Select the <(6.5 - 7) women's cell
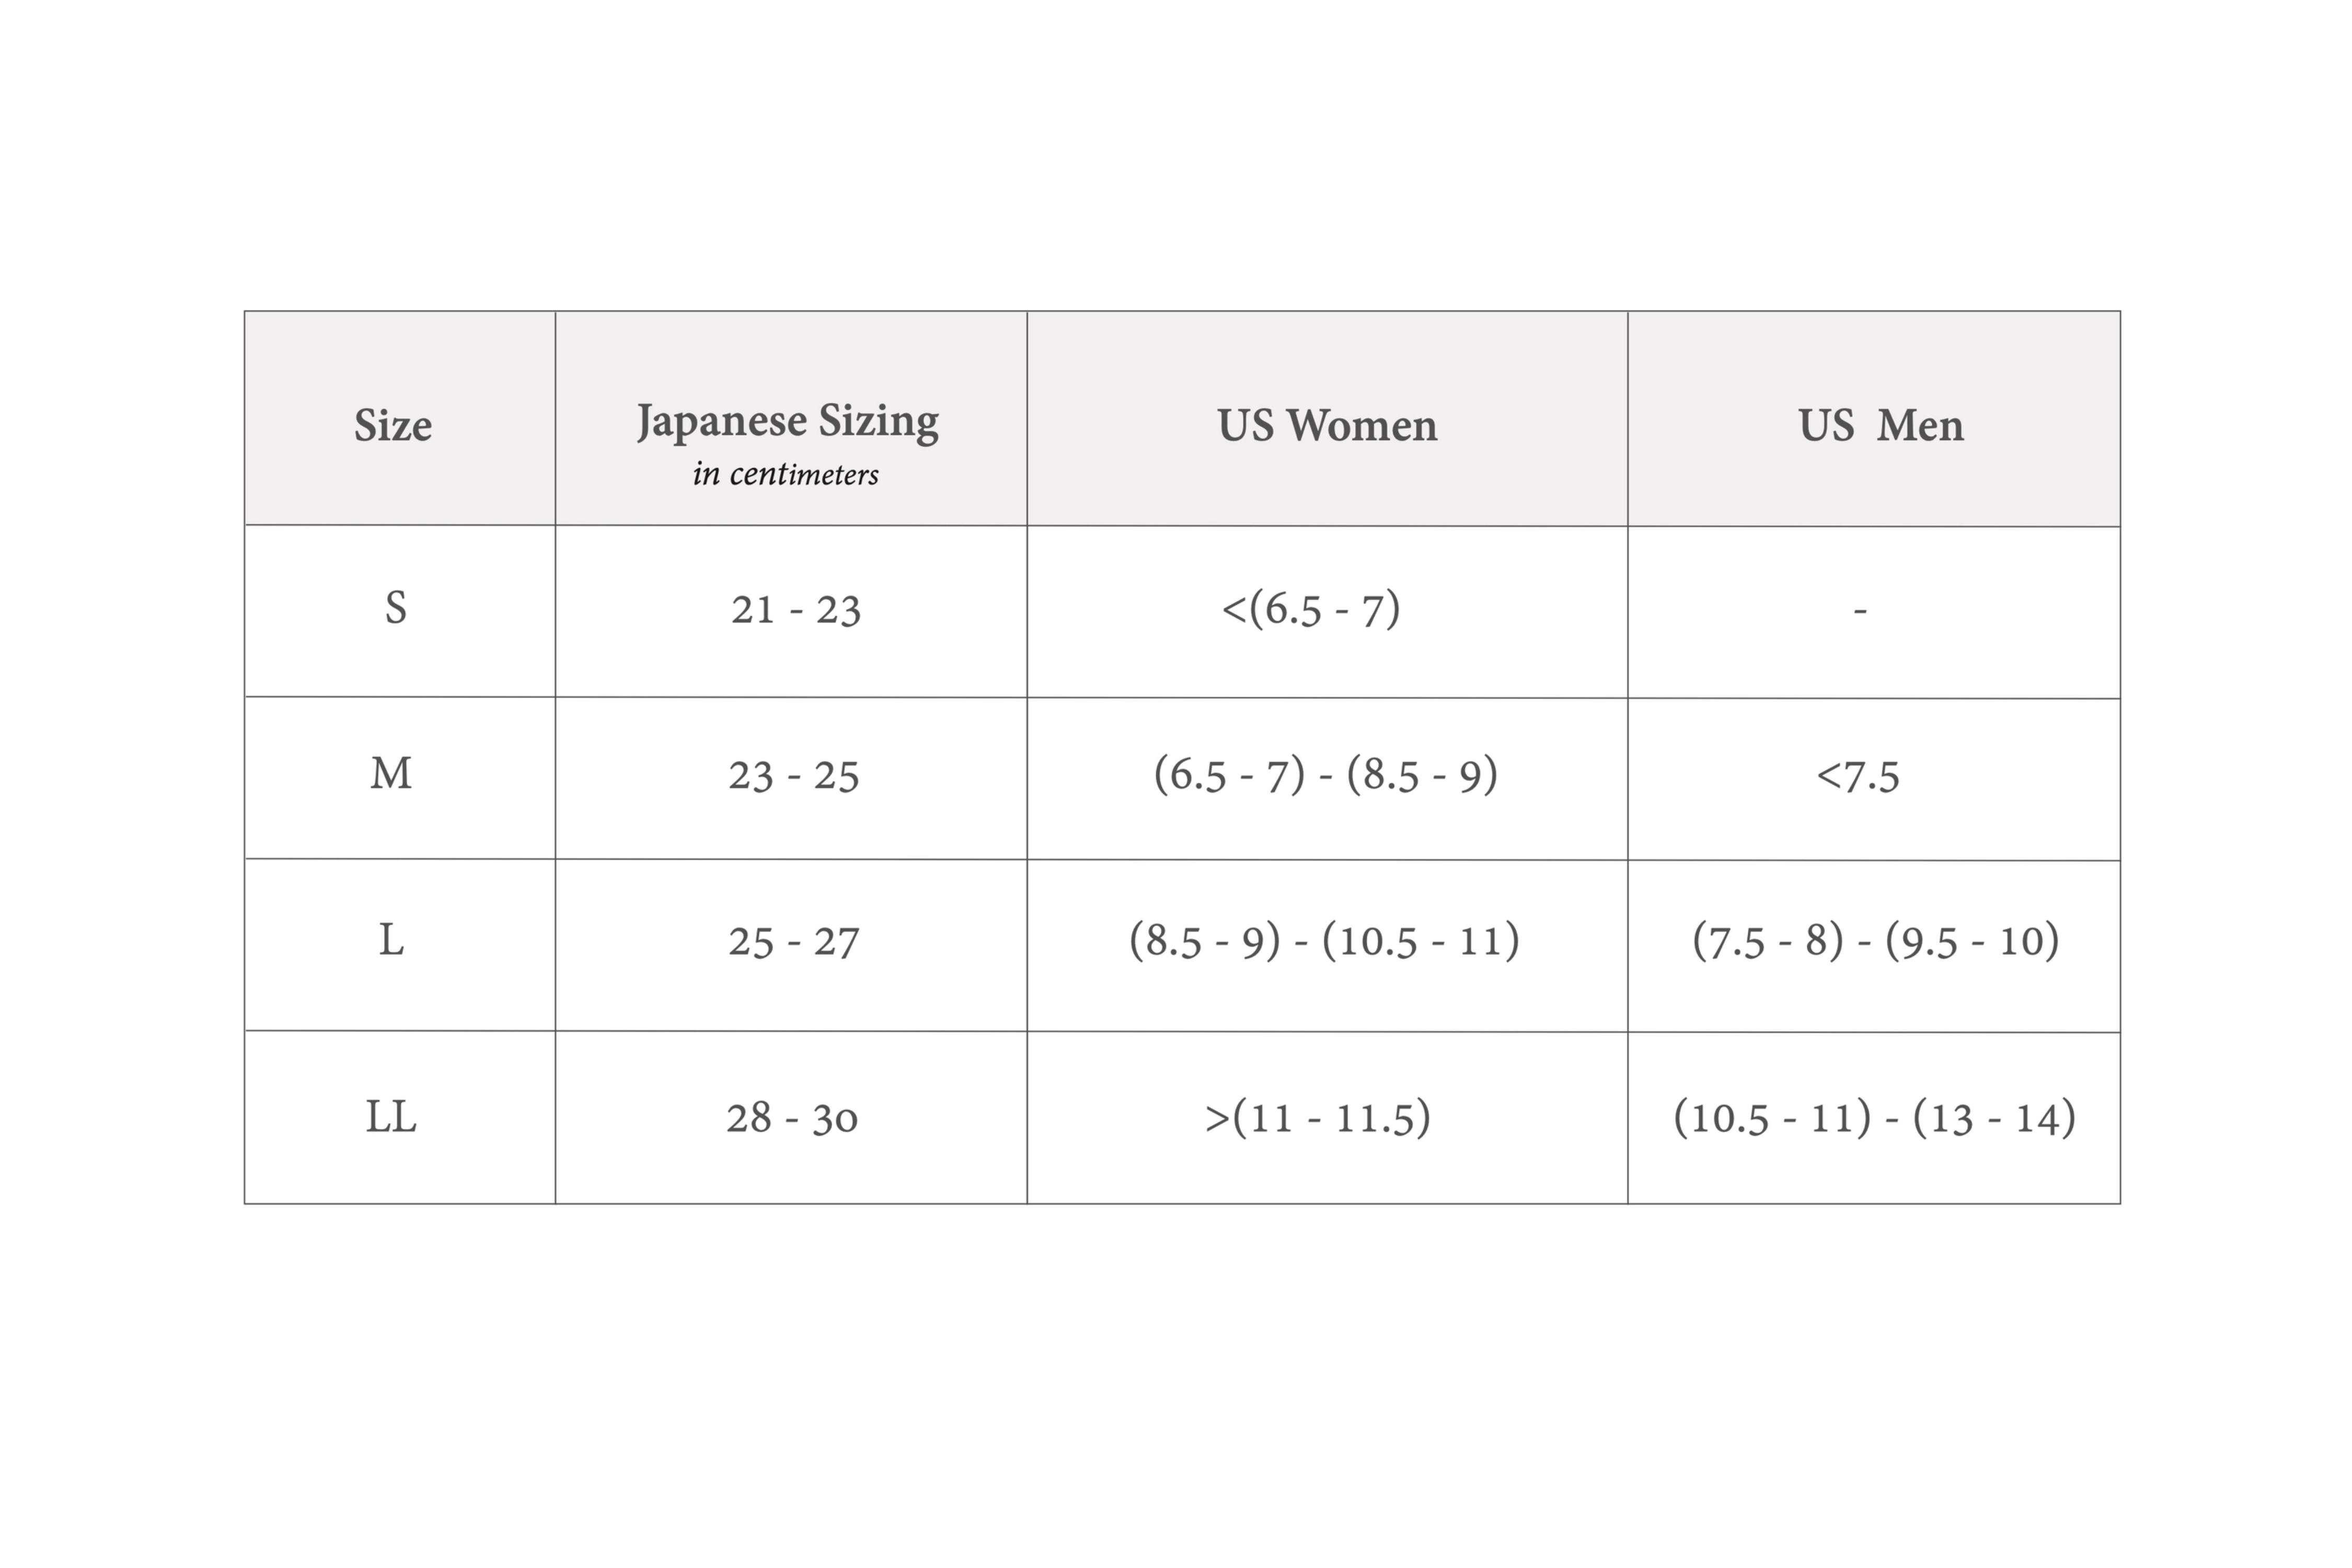 [1311, 609]
